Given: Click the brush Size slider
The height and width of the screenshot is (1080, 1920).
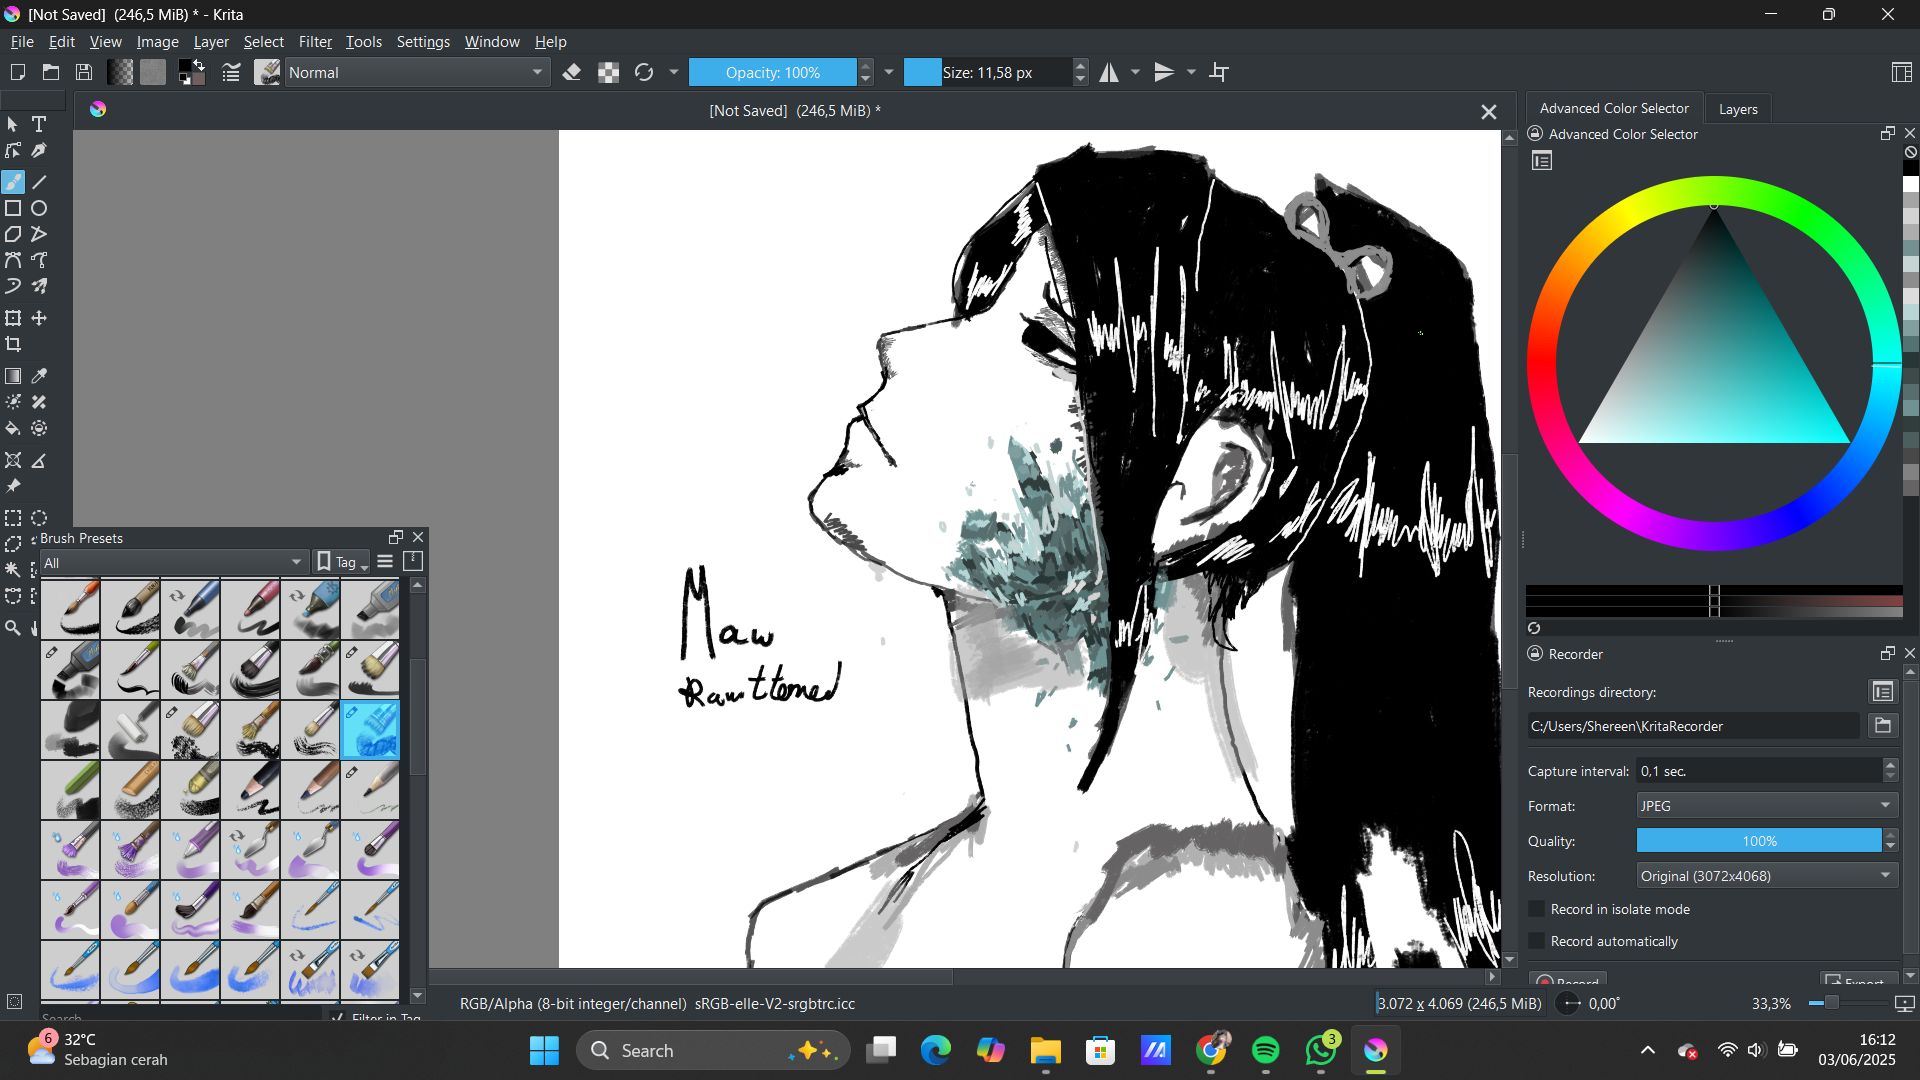Looking at the screenshot, I should [988, 72].
